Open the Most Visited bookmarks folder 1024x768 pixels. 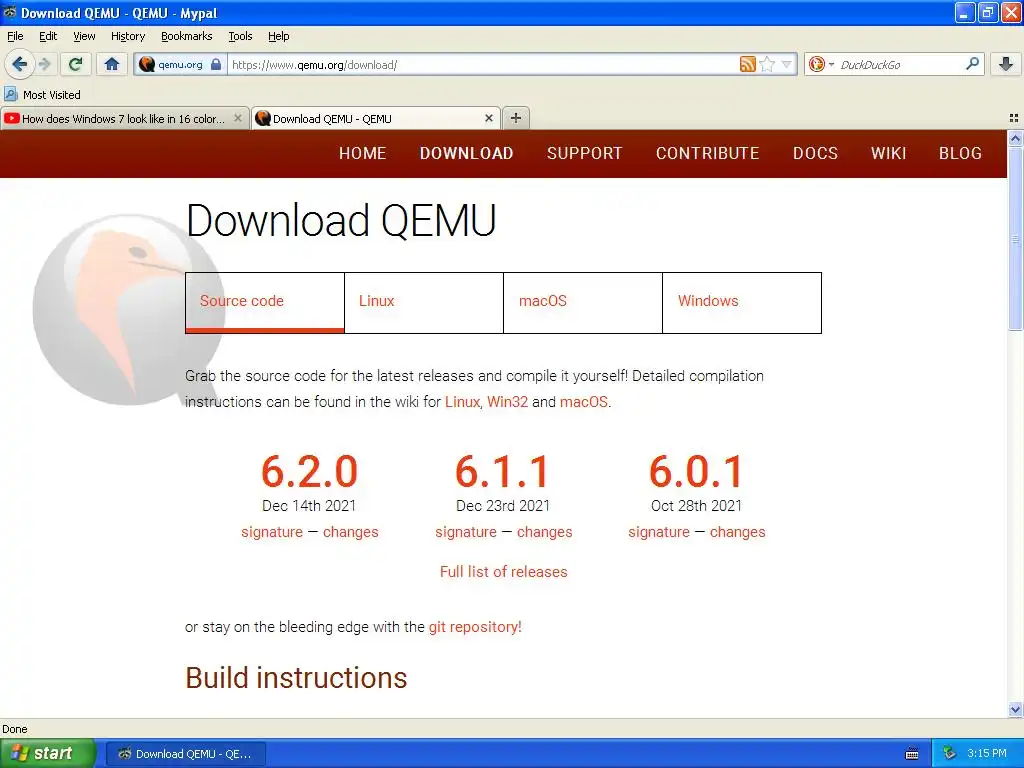pyautogui.click(x=43, y=95)
